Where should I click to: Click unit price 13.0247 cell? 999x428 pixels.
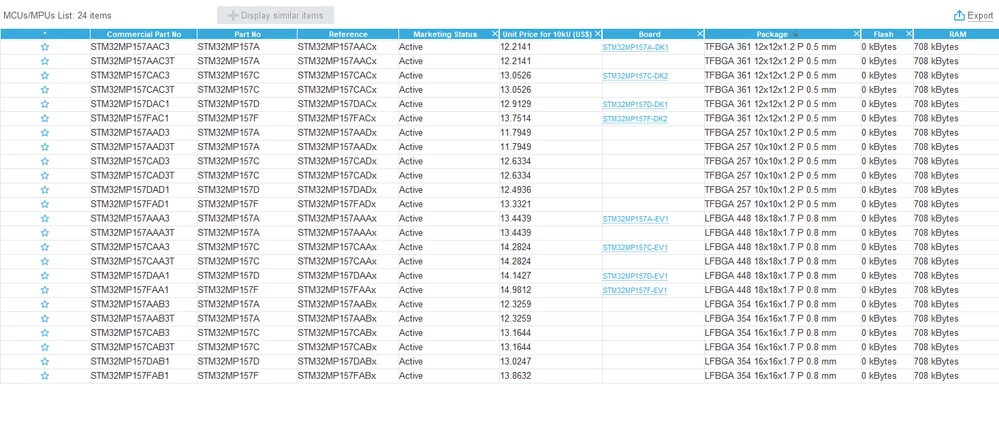click(551, 362)
